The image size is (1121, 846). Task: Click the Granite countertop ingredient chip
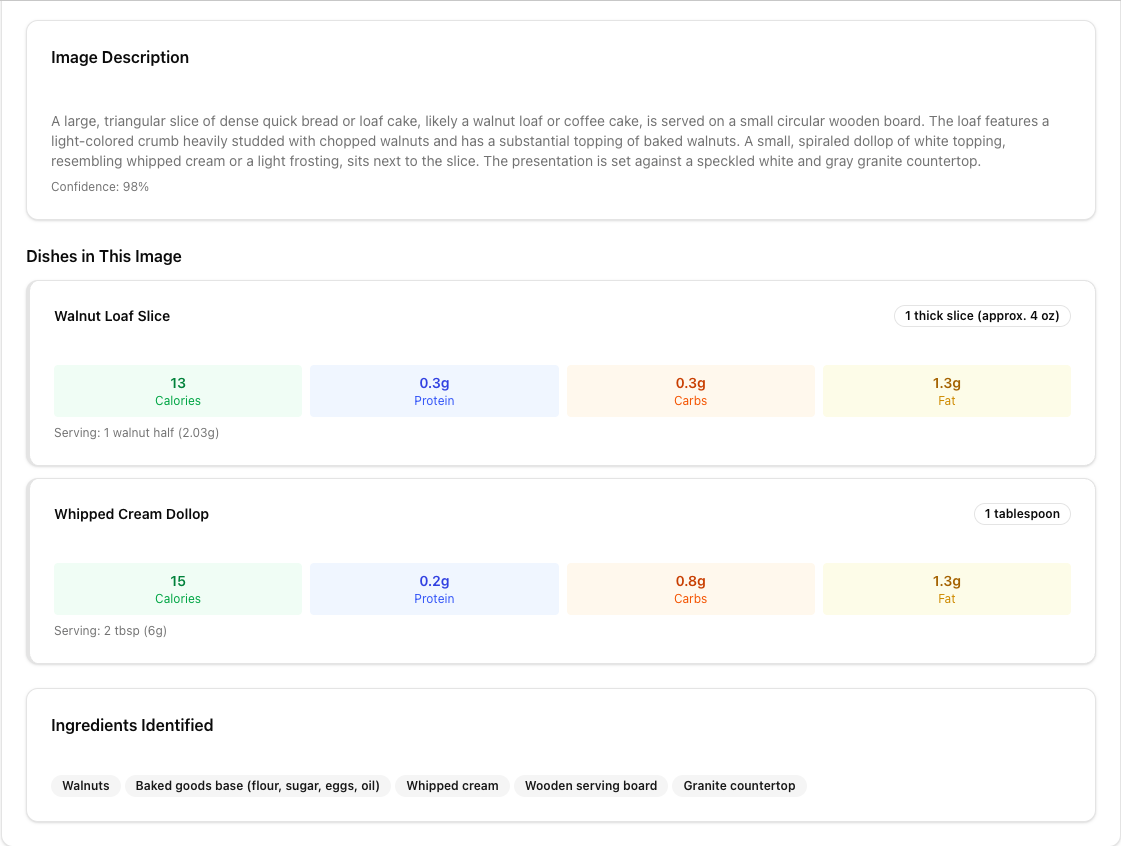point(739,786)
